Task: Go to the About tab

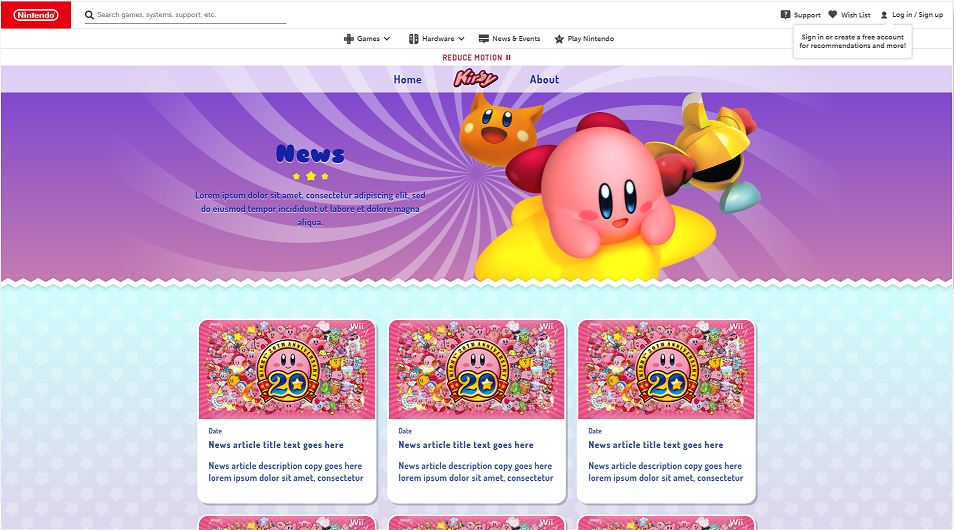Action: pos(544,79)
